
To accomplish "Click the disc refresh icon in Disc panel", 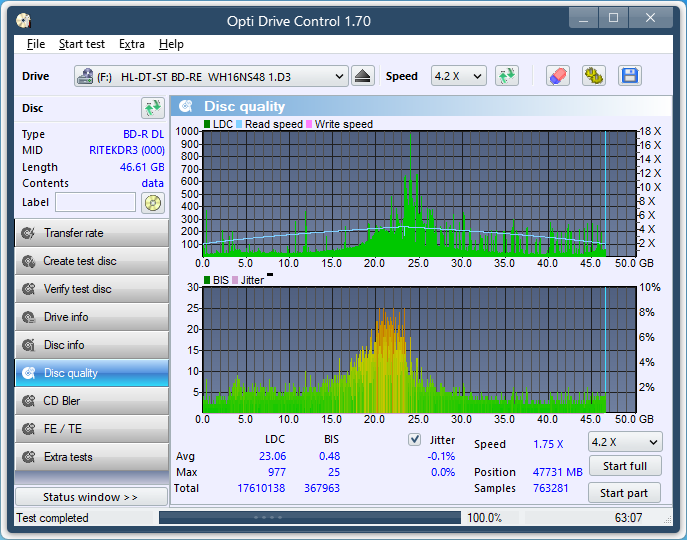I will (152, 108).
